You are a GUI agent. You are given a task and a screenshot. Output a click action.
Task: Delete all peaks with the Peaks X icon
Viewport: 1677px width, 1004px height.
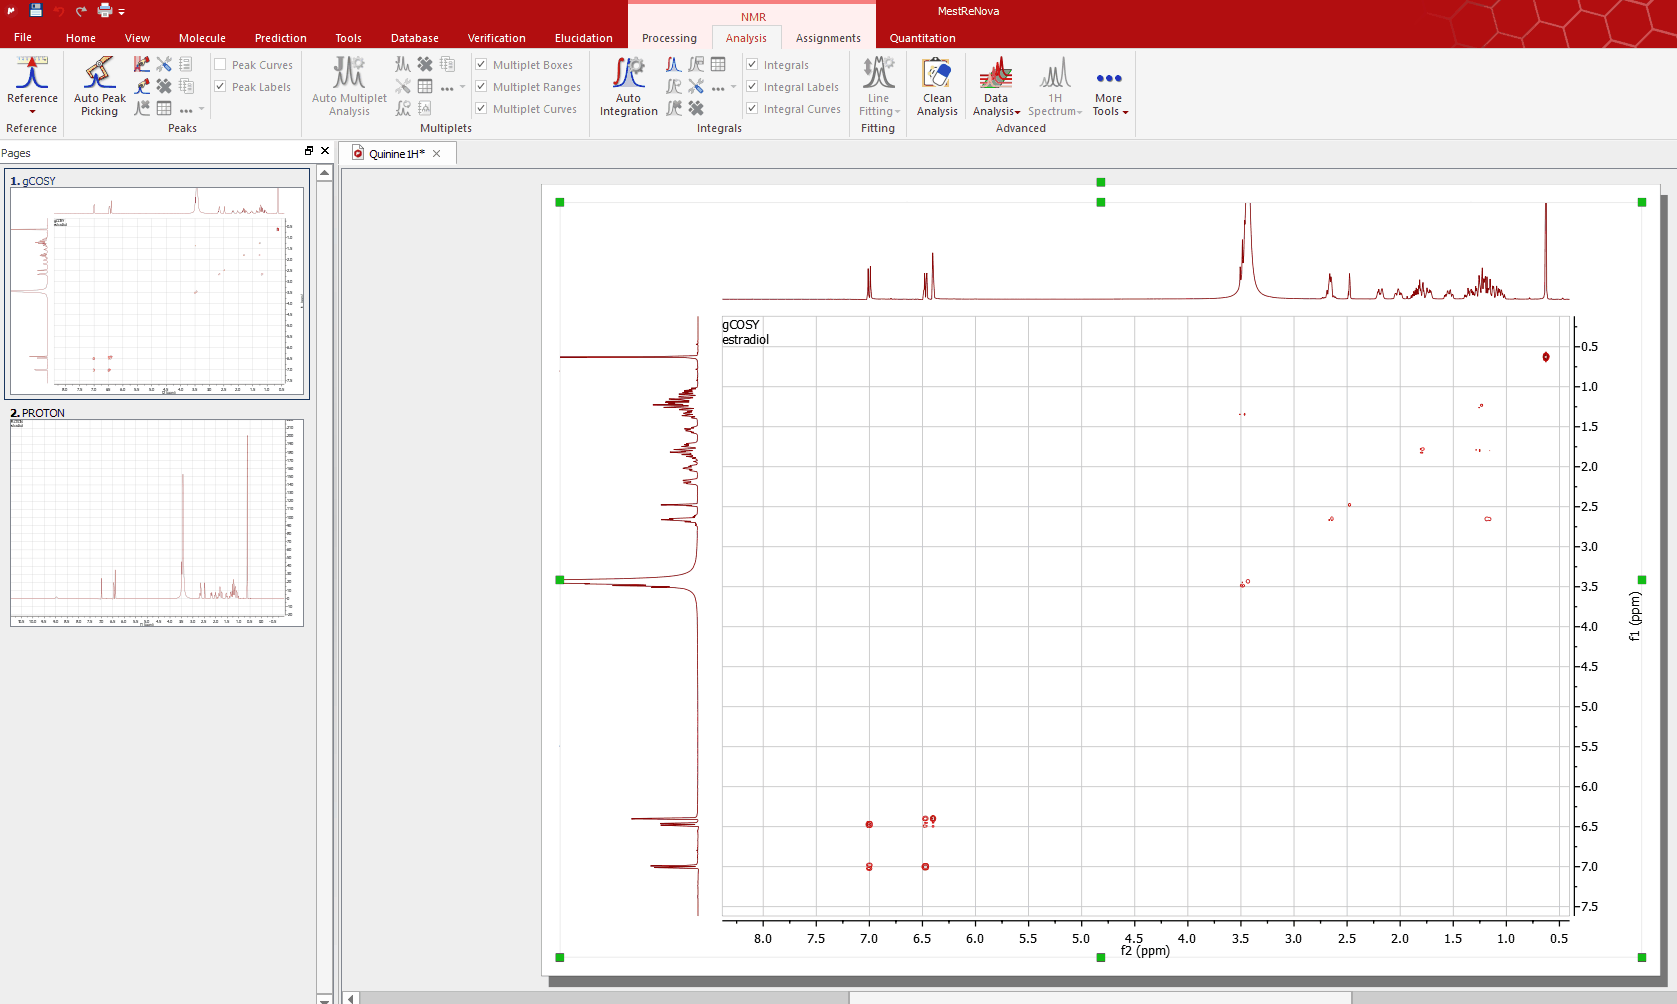(164, 86)
